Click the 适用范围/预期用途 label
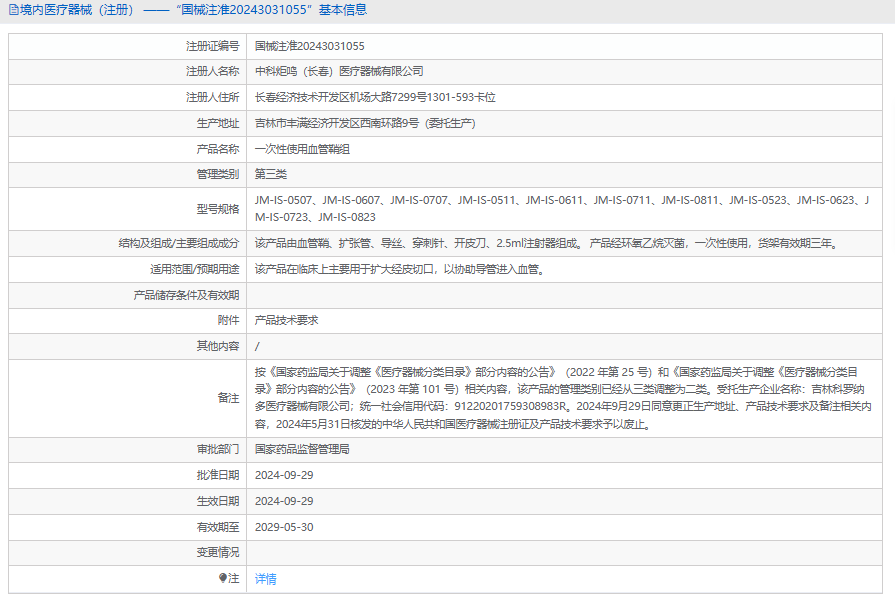This screenshot has height=603, width=895. pyautogui.click(x=195, y=270)
